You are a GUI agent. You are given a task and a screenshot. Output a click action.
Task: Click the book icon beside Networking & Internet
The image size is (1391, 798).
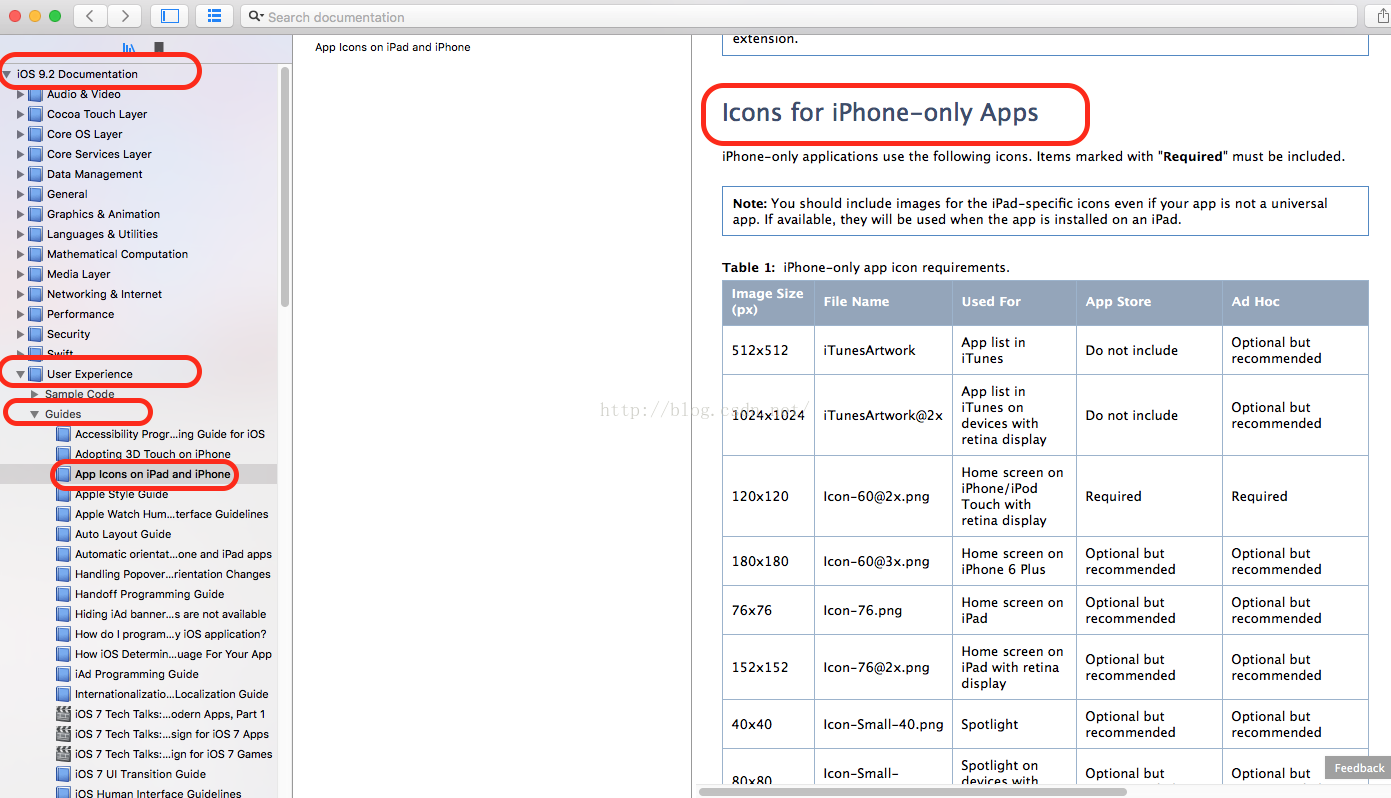36,294
